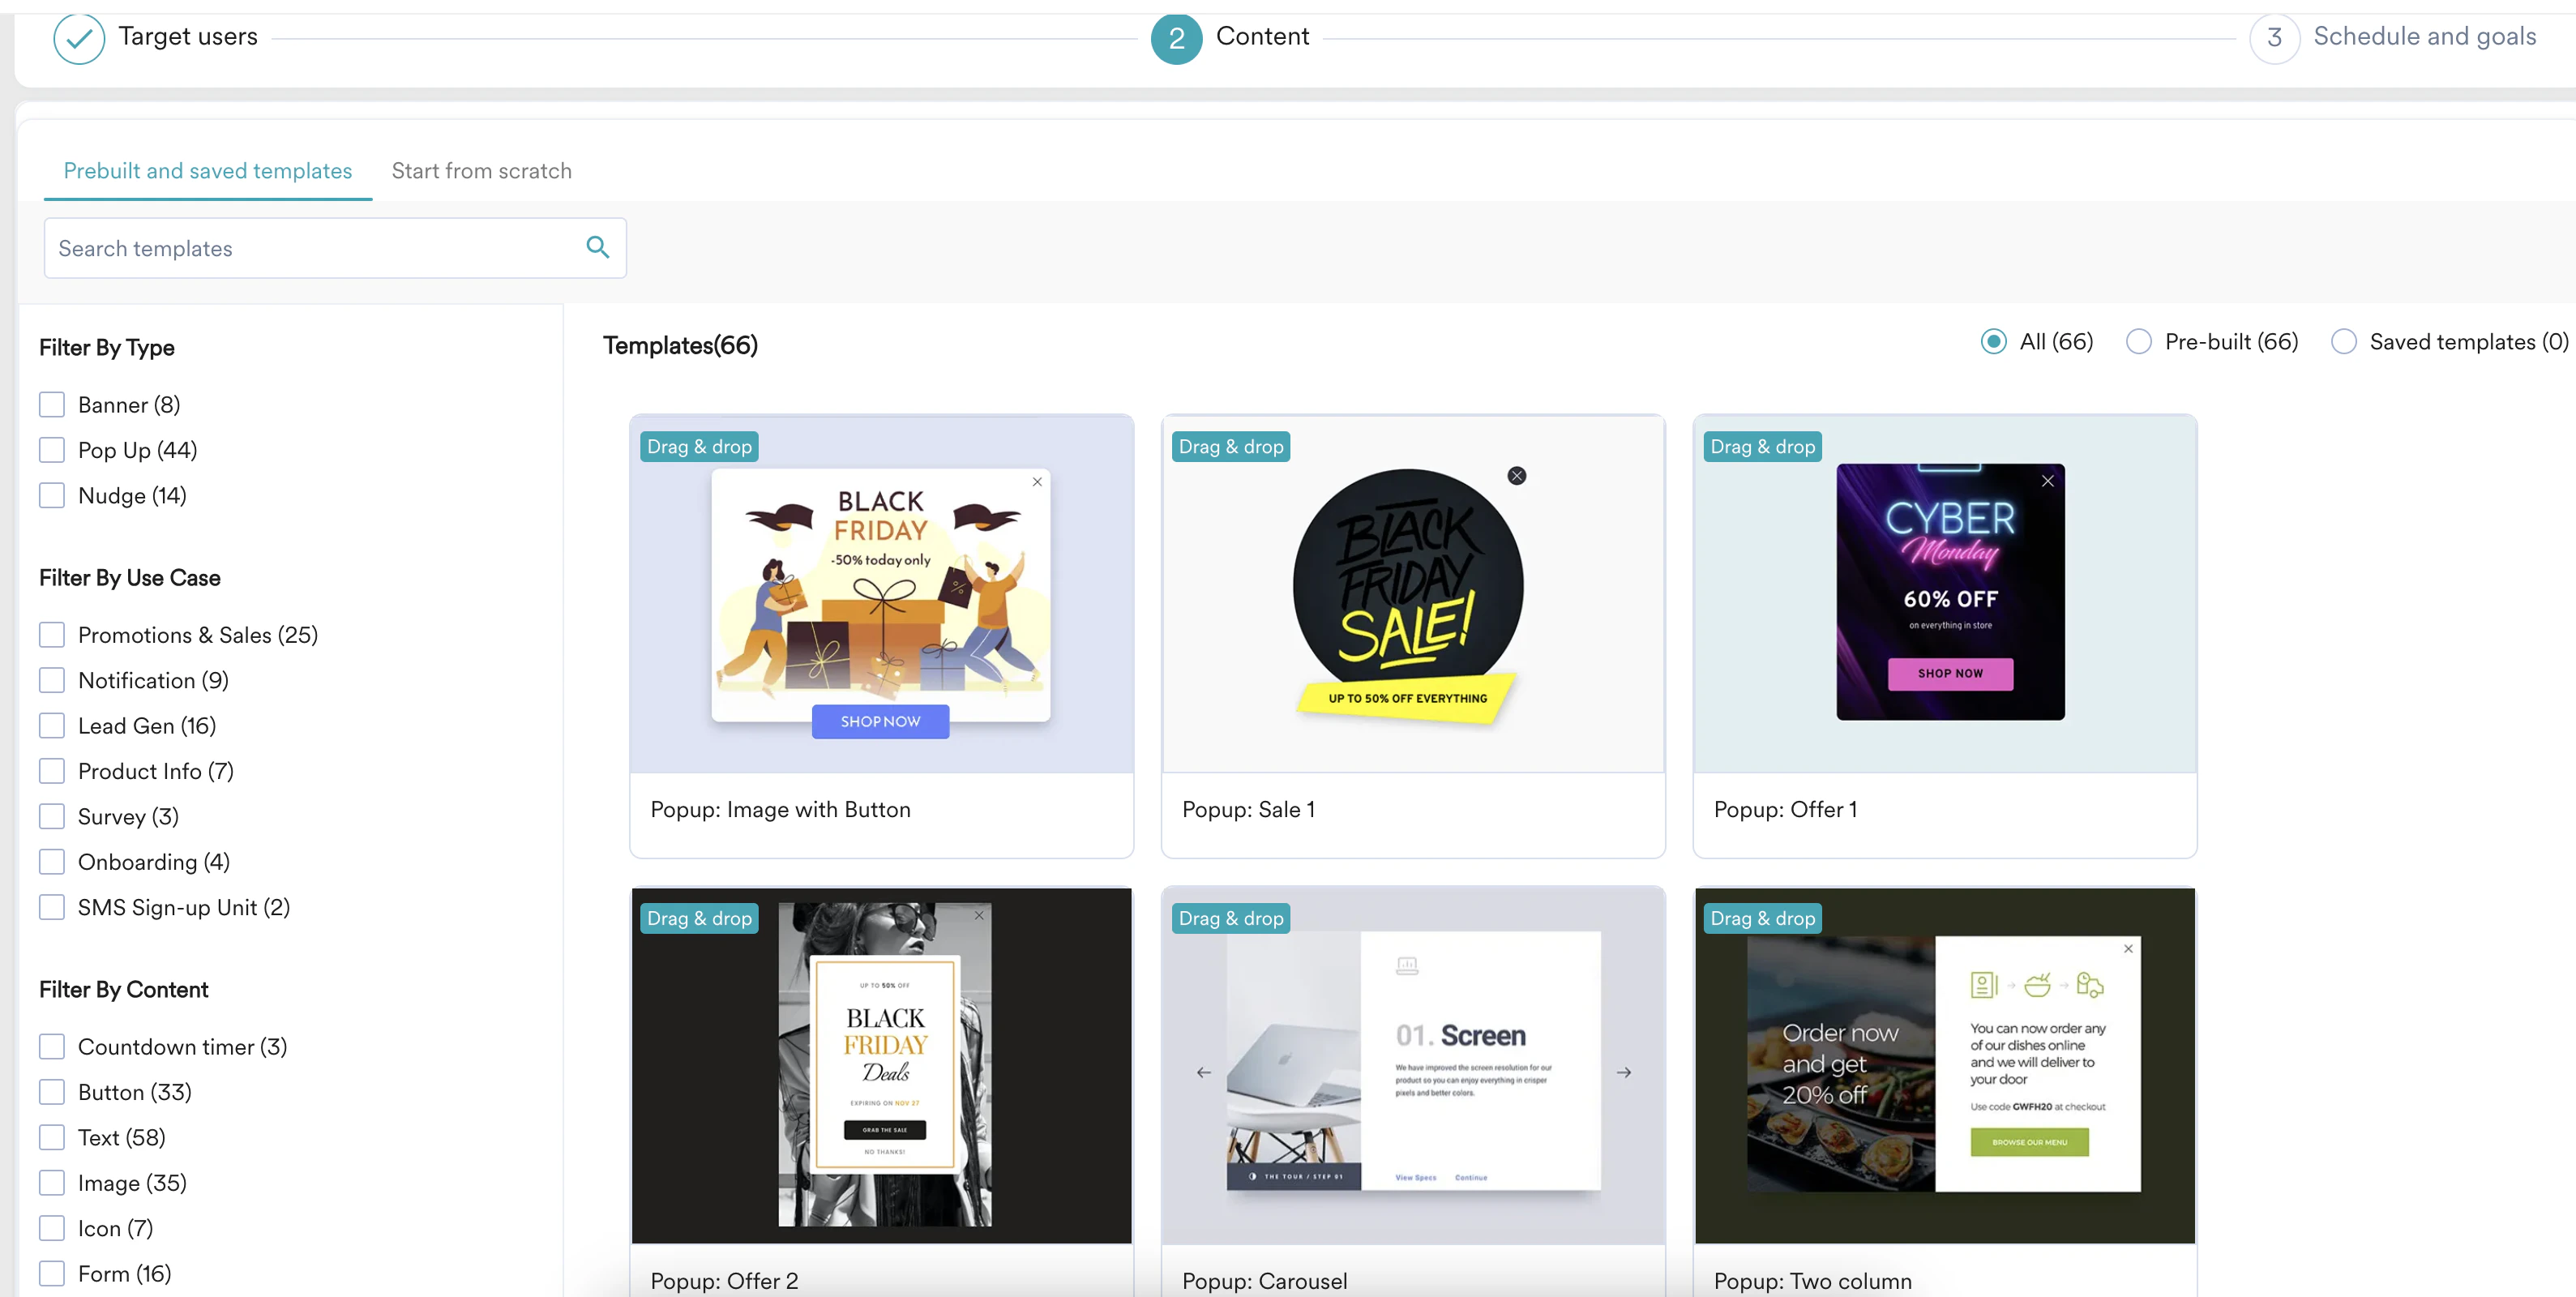This screenshot has width=2576, height=1297.
Task: Click the Carousel preview right arrow
Action: click(1624, 1072)
